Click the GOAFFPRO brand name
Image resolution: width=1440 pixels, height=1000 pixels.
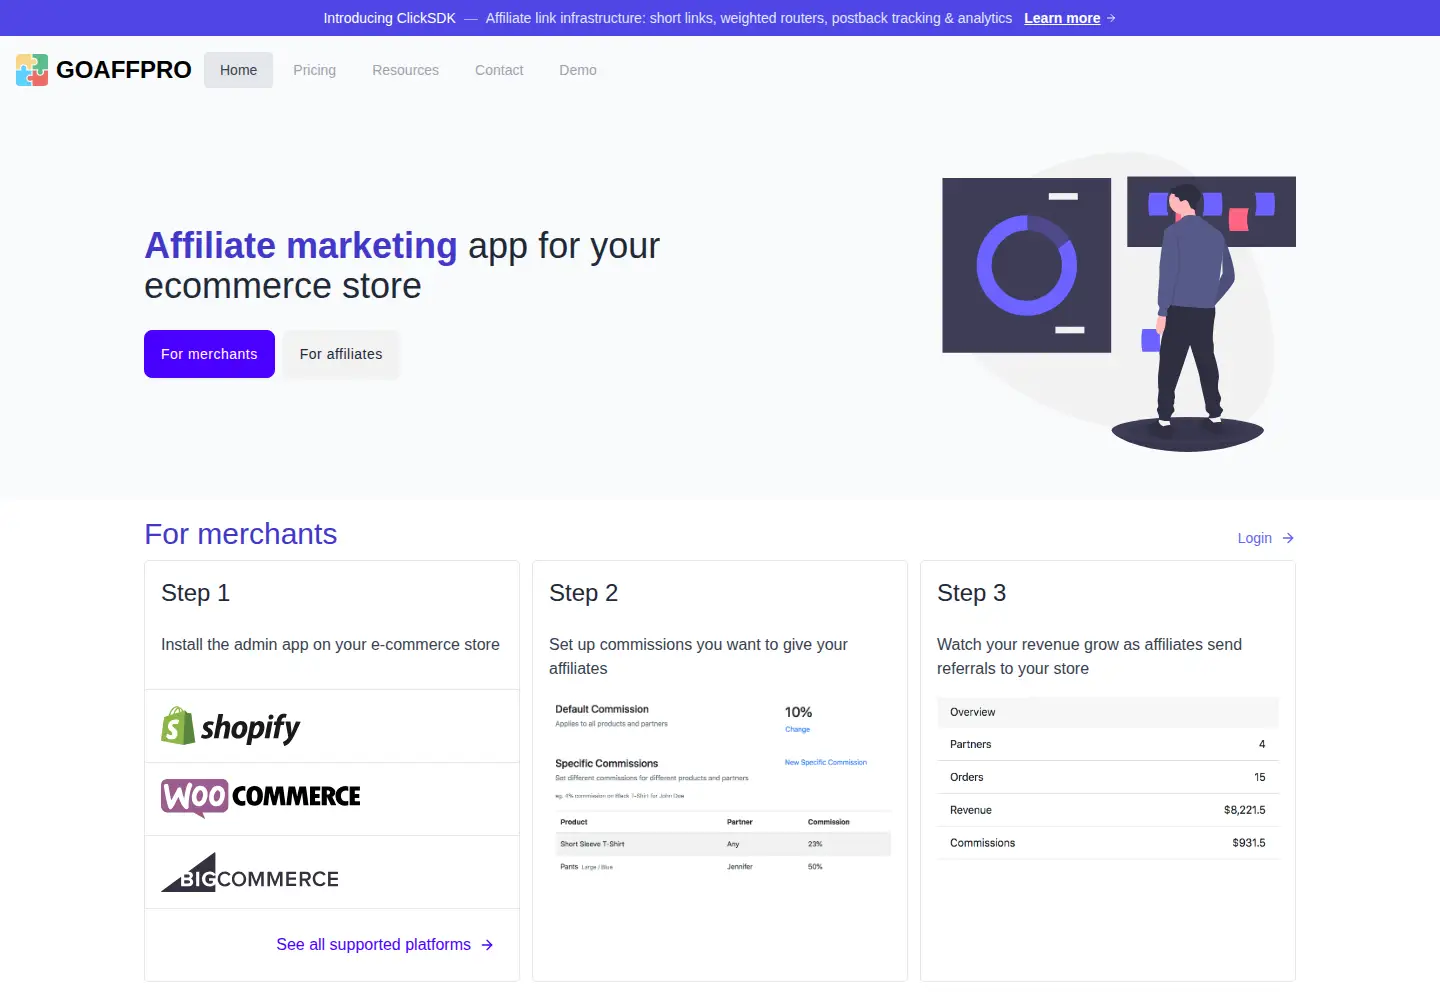(124, 70)
